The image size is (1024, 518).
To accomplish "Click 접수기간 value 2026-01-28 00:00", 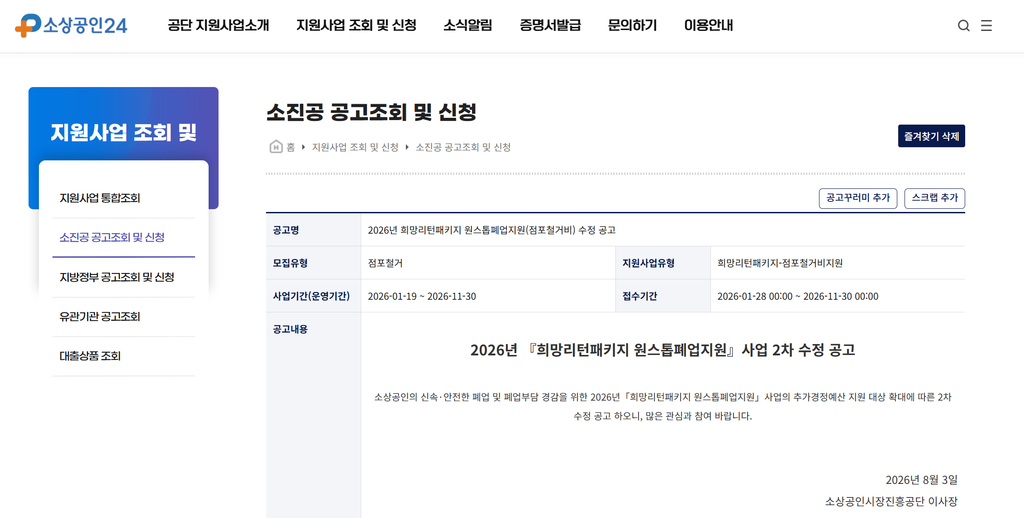I will pos(797,297).
